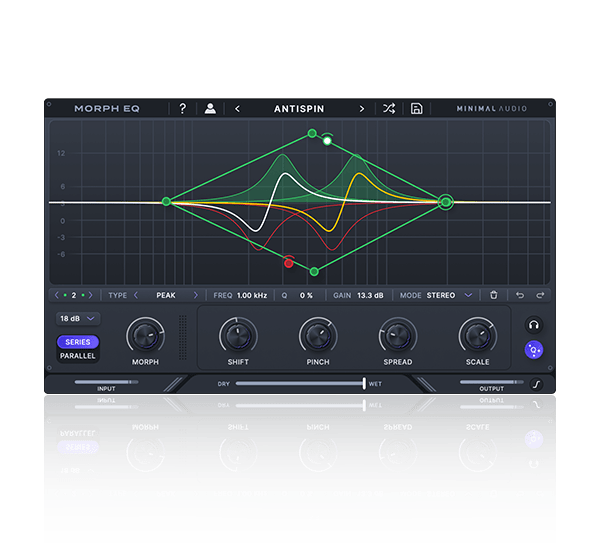Click the SHIFT knob
The width and height of the screenshot is (600, 543).
point(238,336)
